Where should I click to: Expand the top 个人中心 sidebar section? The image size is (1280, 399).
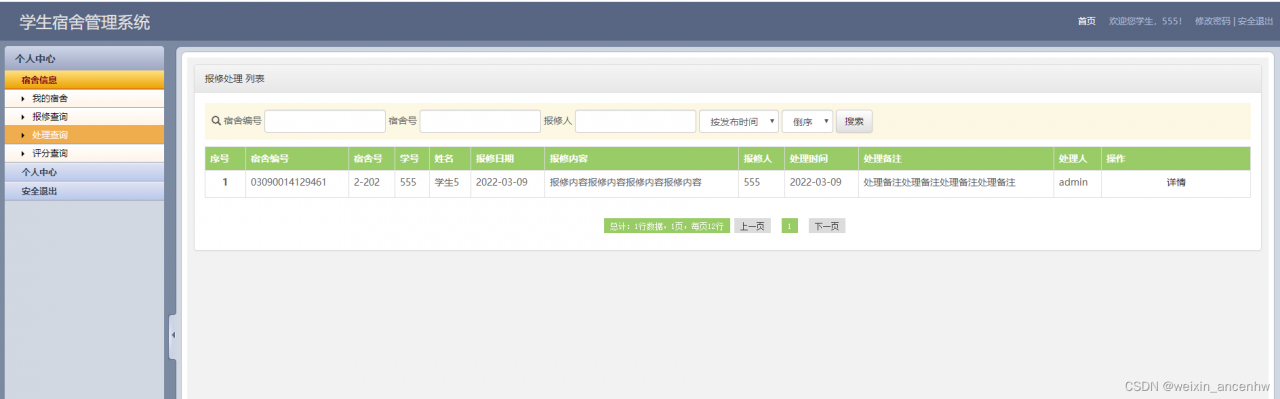[84, 59]
